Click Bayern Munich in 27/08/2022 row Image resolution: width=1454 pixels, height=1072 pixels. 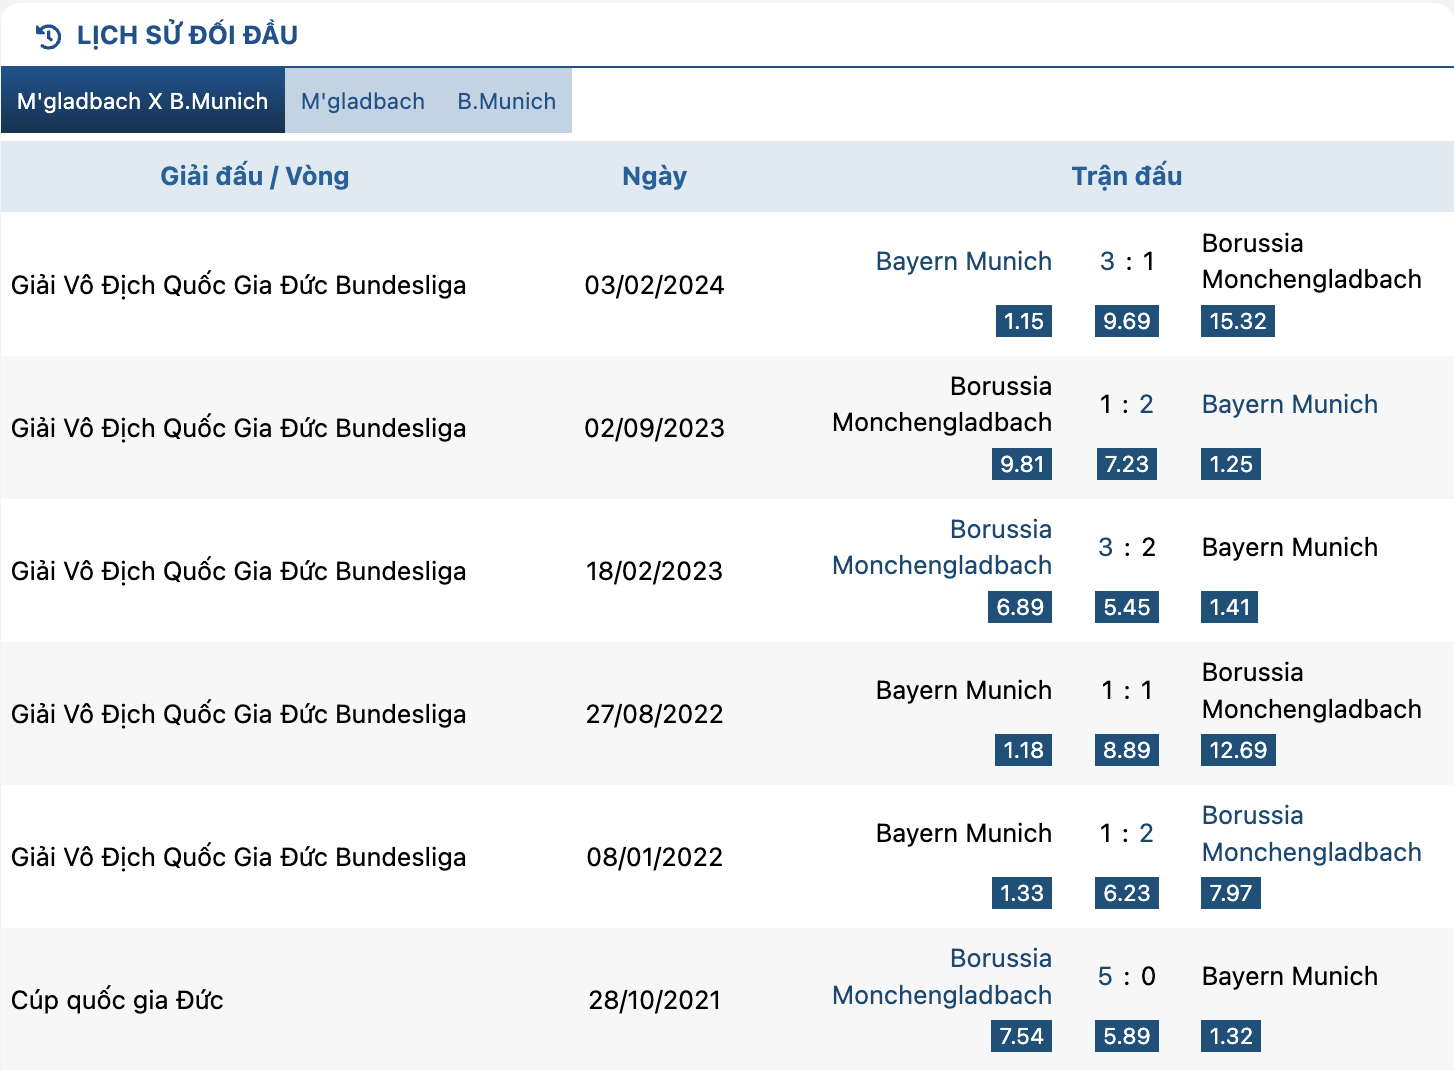point(964,690)
